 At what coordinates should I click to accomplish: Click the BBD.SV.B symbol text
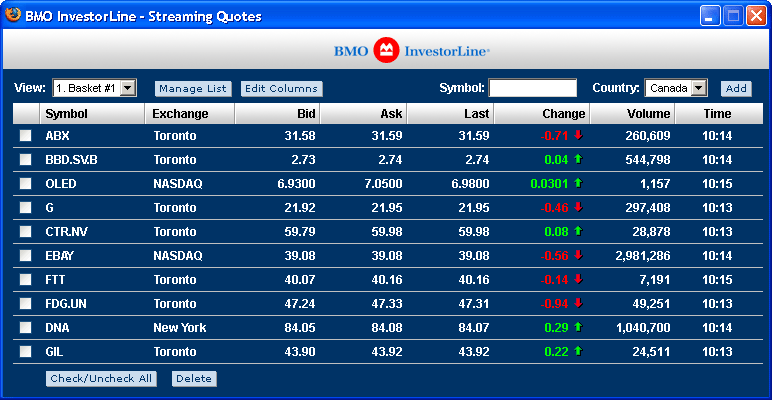(x=71, y=160)
